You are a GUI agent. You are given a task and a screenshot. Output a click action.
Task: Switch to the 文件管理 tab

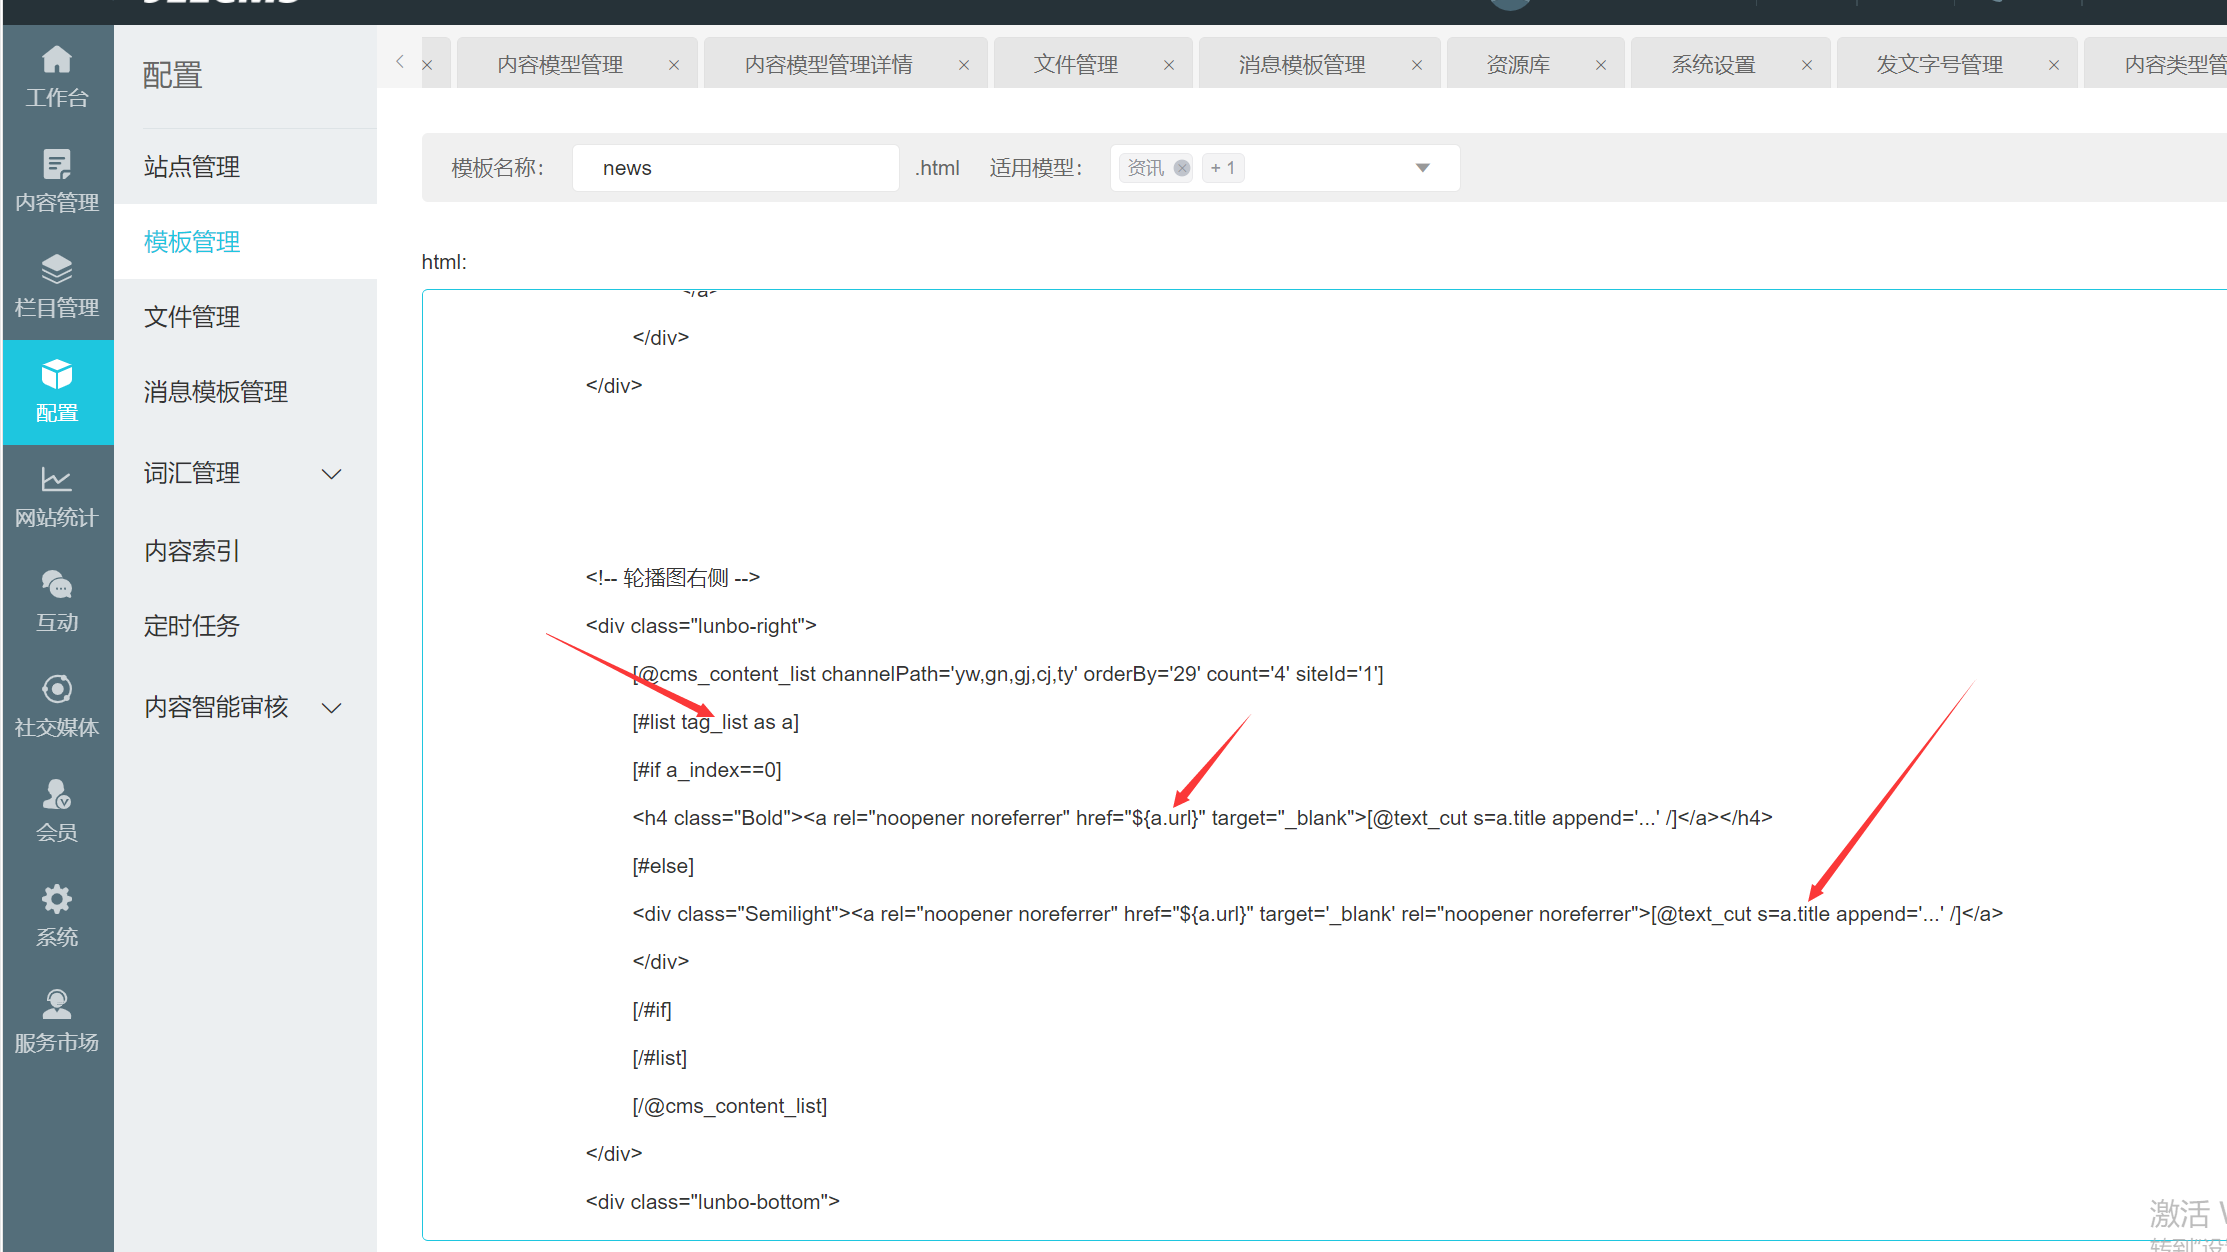(1075, 65)
